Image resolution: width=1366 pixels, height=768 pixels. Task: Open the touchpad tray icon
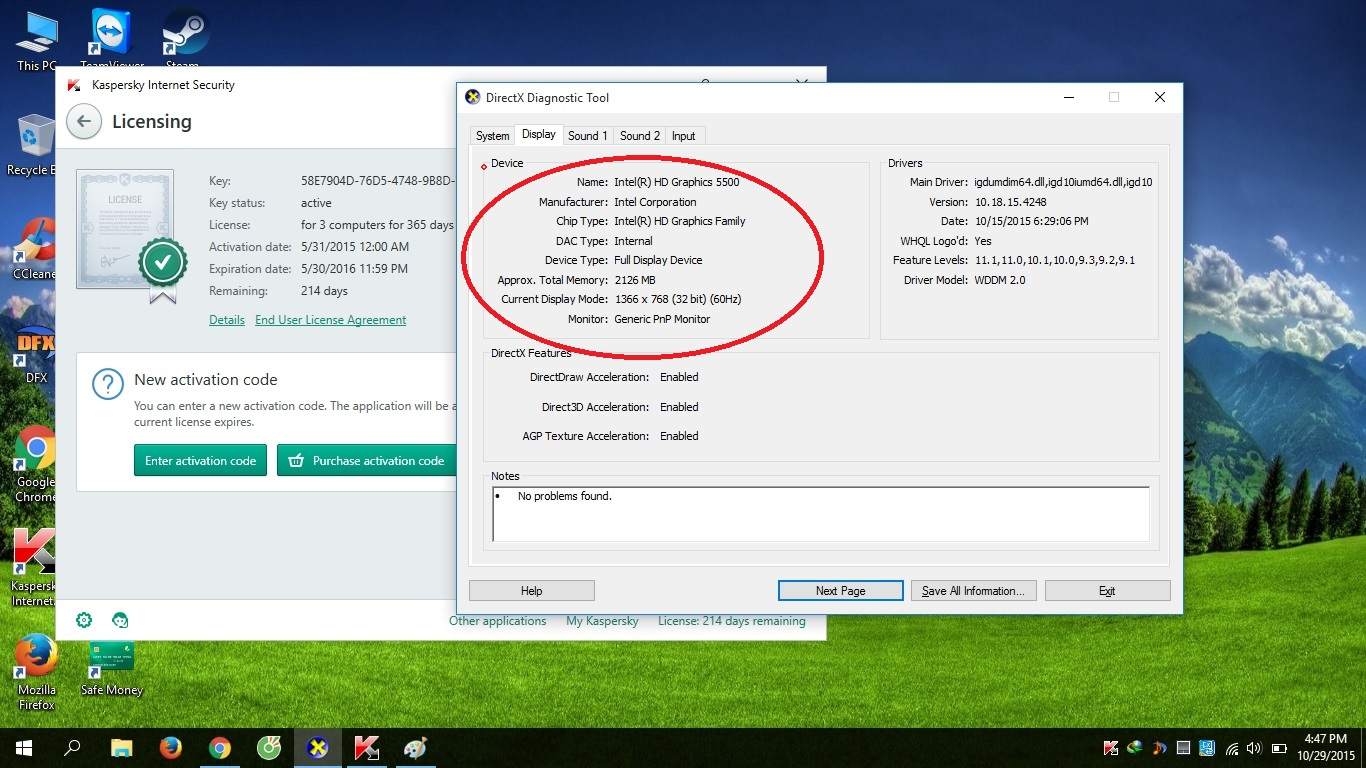[1183, 748]
